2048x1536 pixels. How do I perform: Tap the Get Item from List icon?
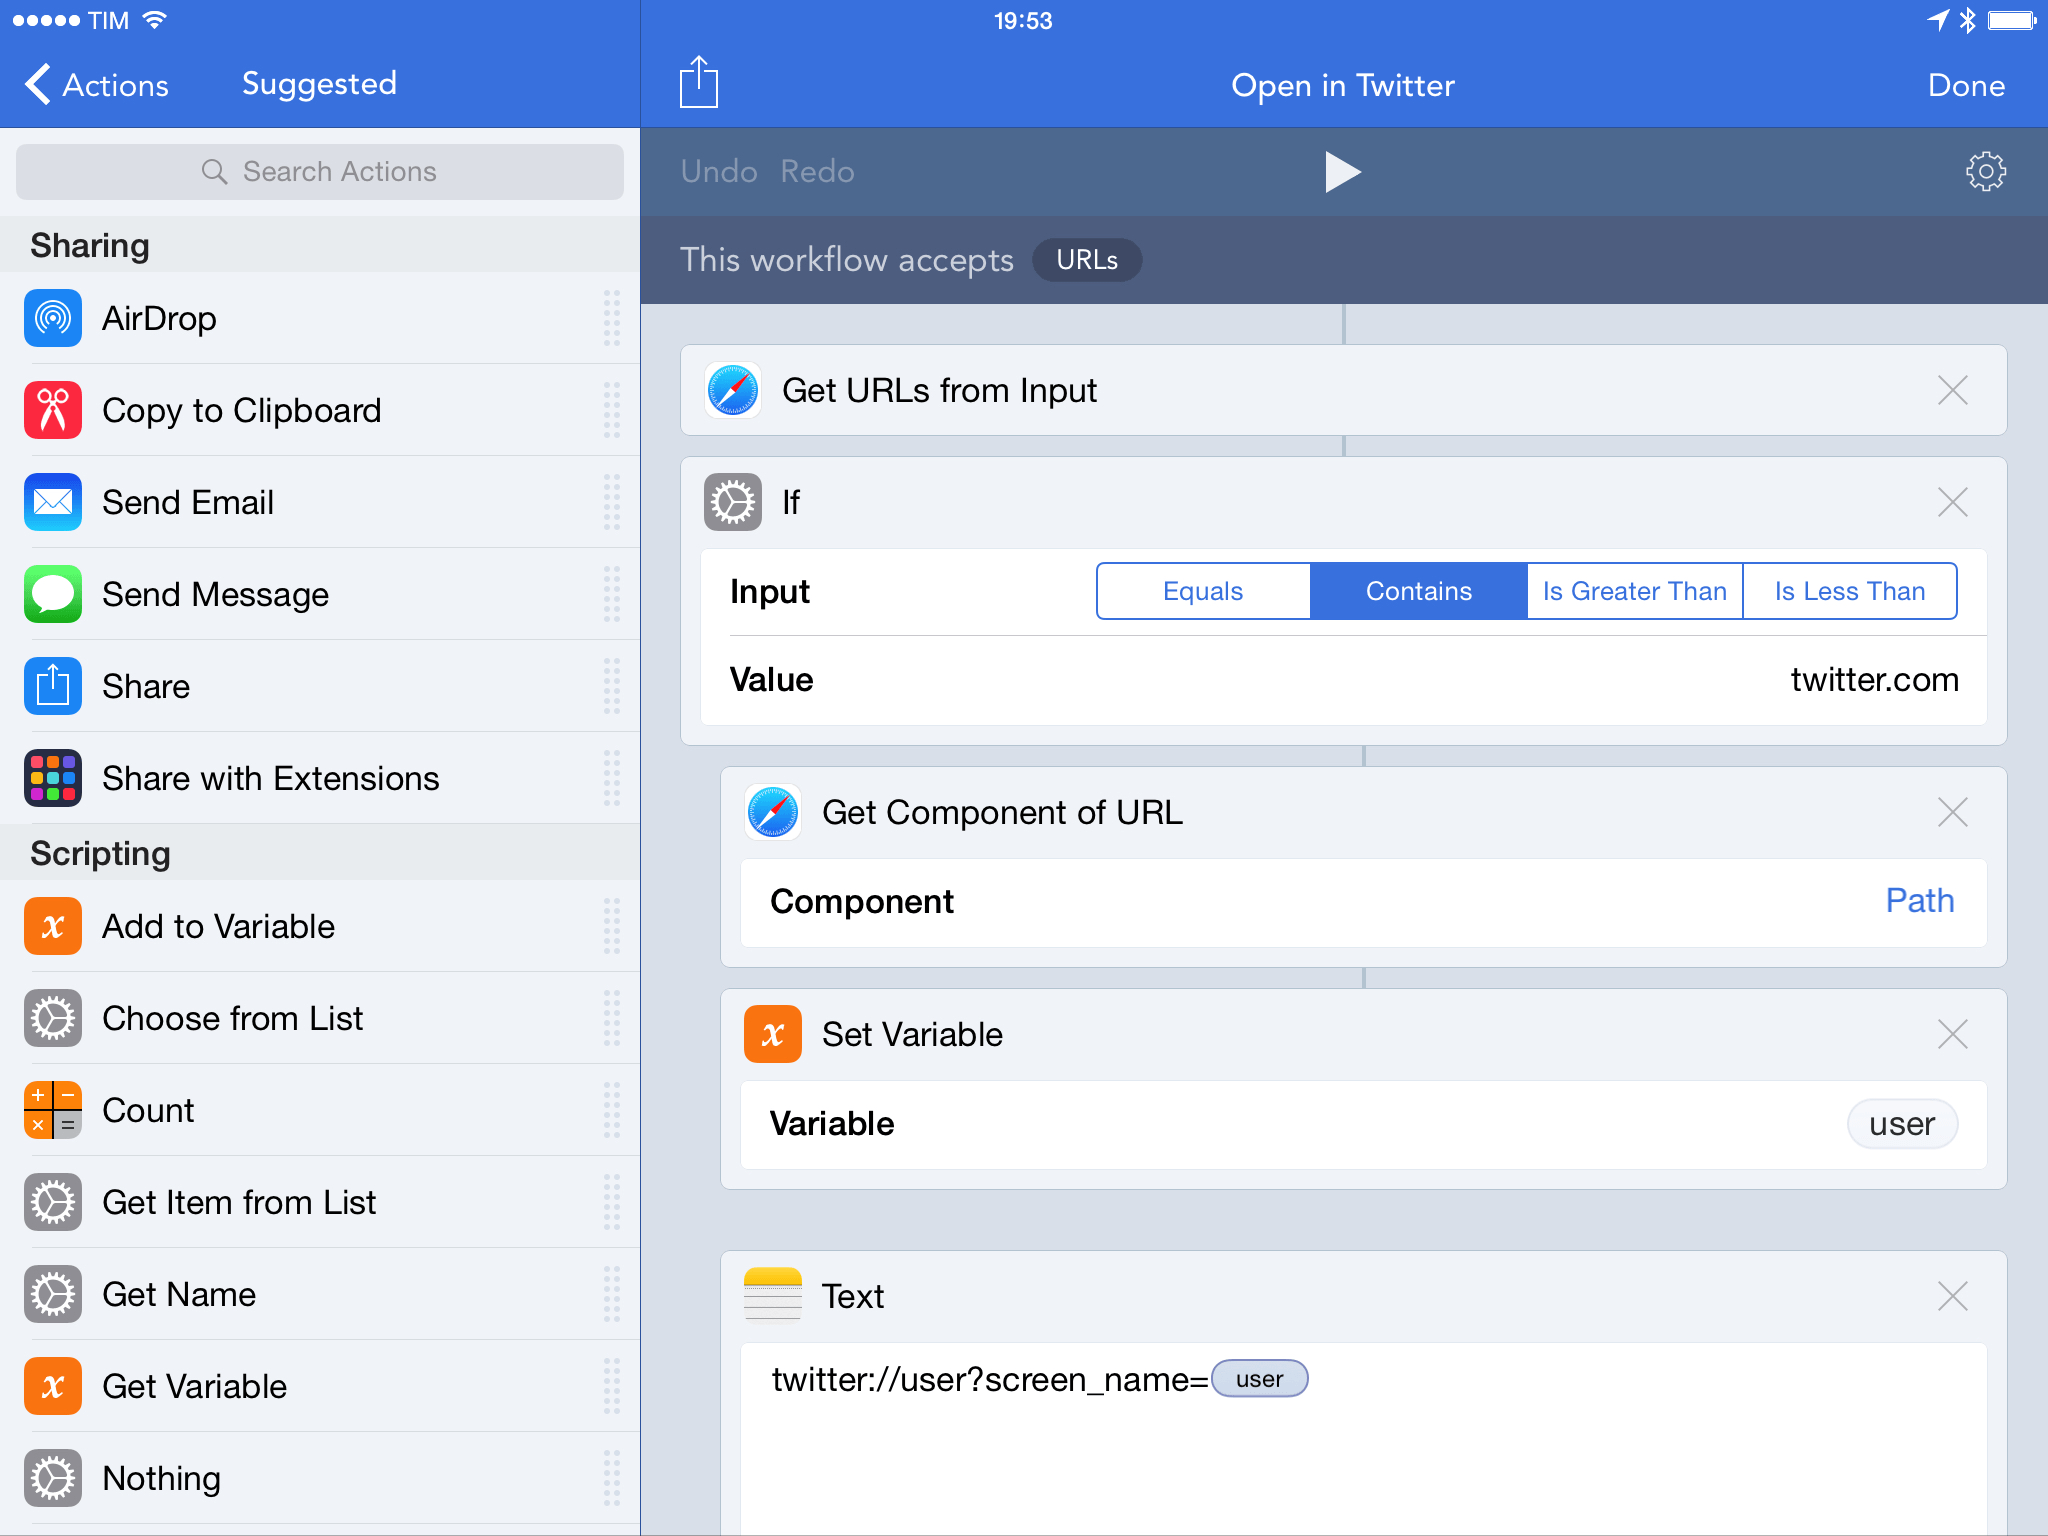53,1202
